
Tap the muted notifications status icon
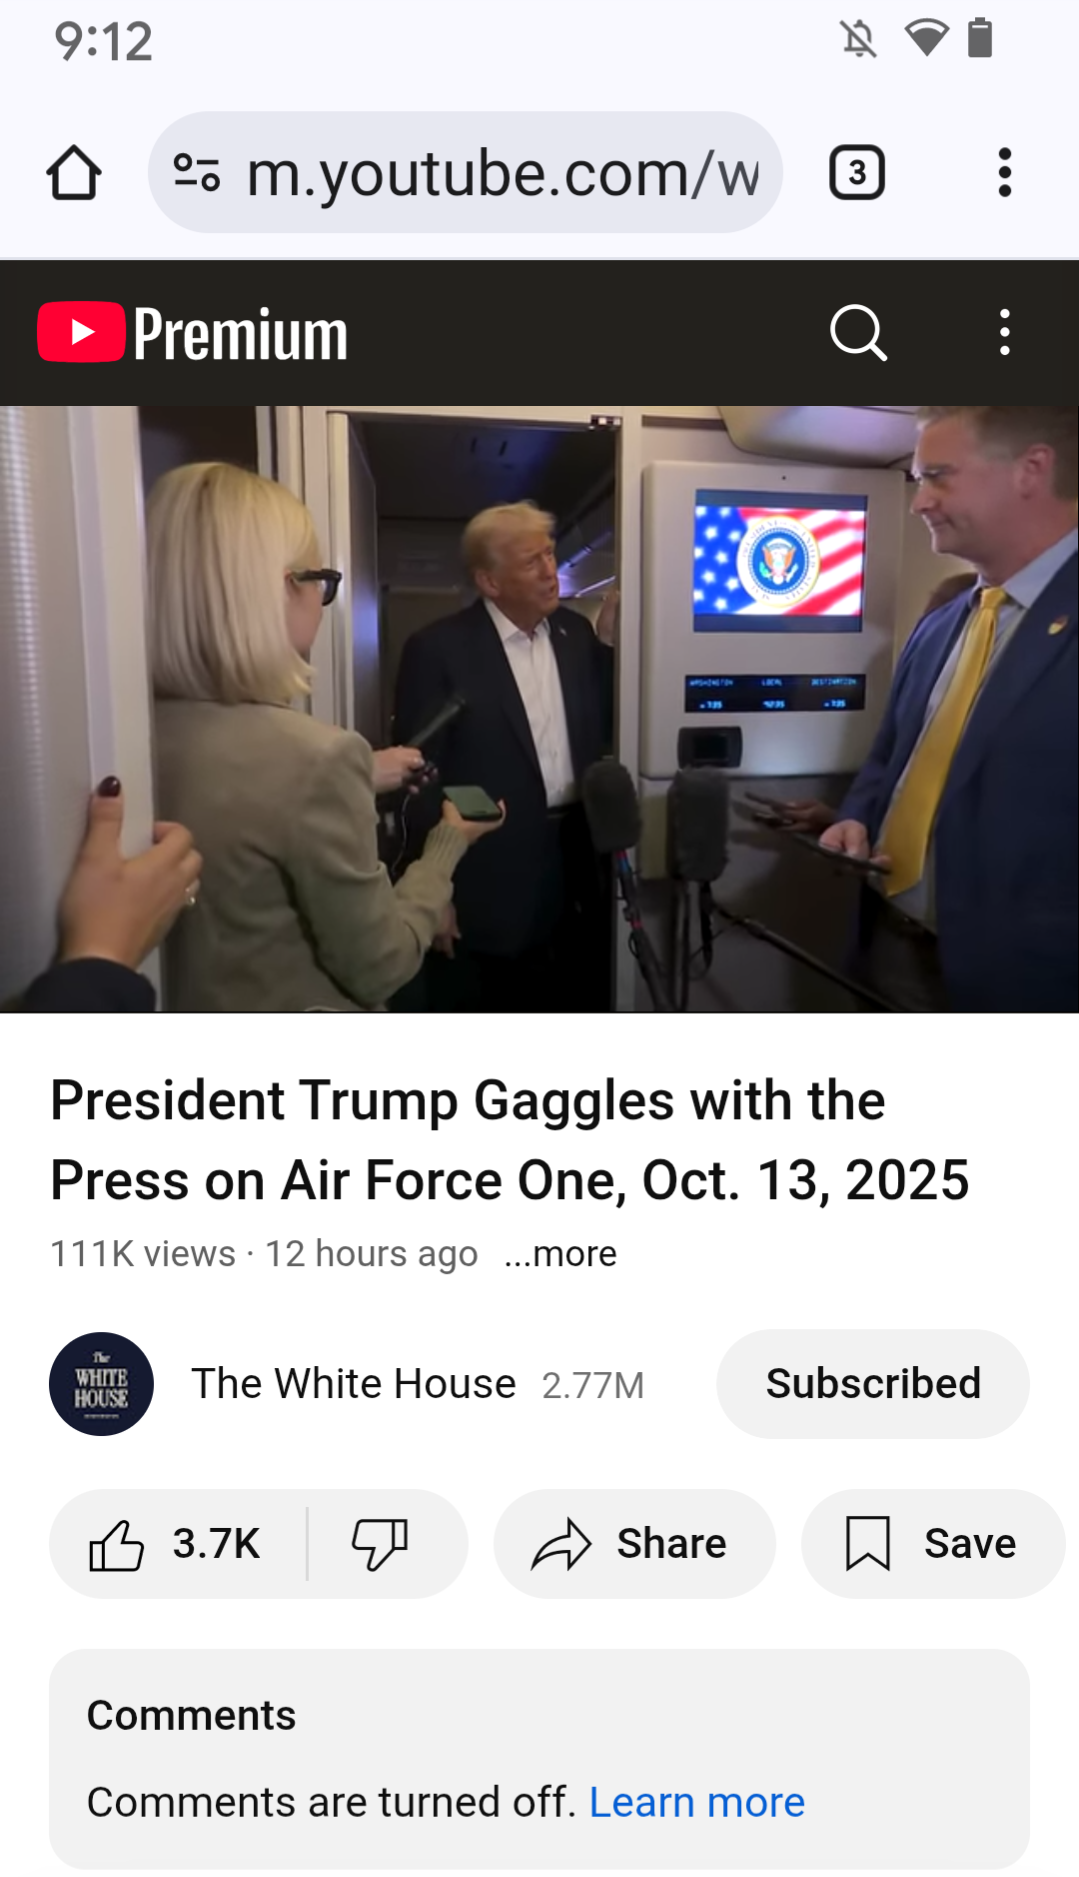[x=858, y=40]
